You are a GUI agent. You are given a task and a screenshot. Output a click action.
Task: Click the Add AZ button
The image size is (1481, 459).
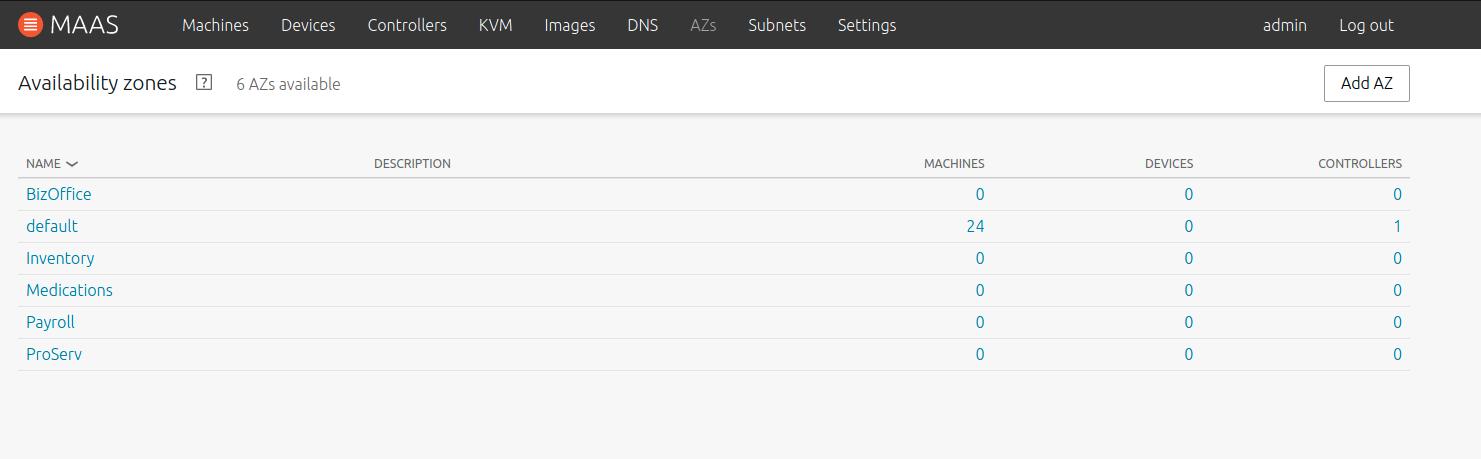click(1366, 83)
